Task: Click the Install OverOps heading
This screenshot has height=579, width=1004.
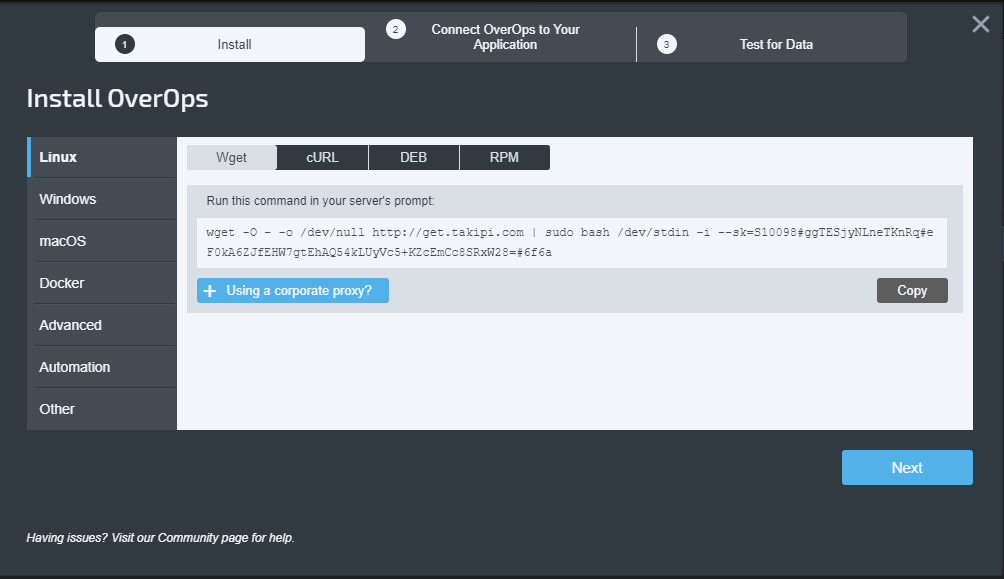Action: 117,99
